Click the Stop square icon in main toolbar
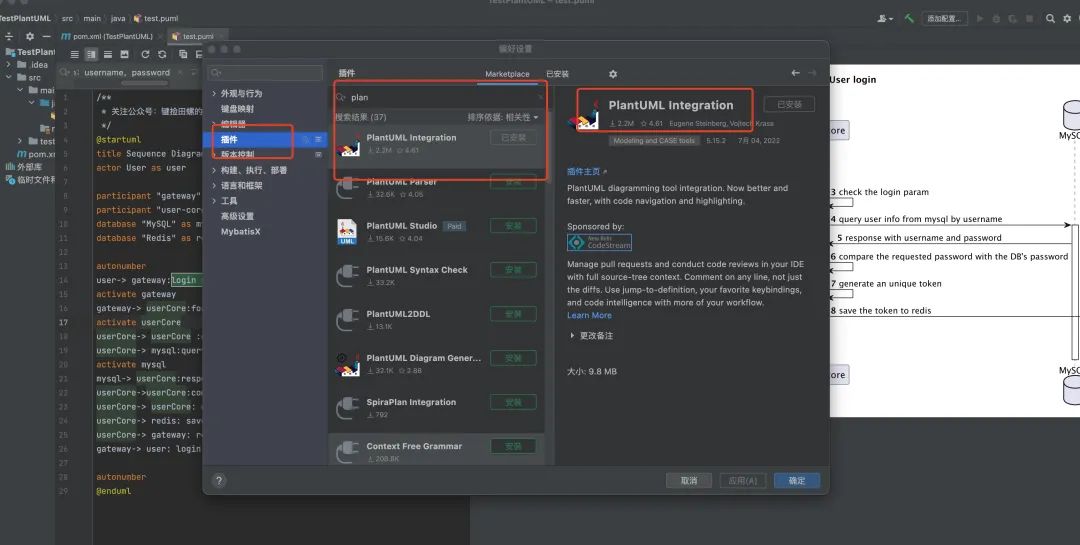 [x=1030, y=19]
